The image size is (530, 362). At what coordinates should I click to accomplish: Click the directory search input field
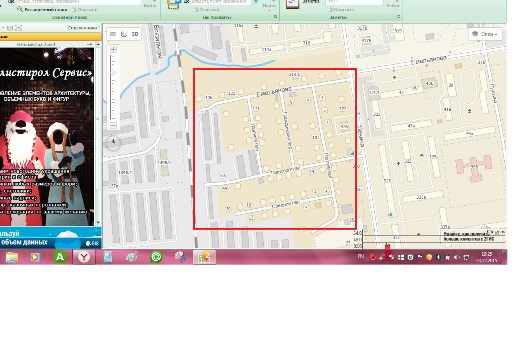click(x=78, y=2)
